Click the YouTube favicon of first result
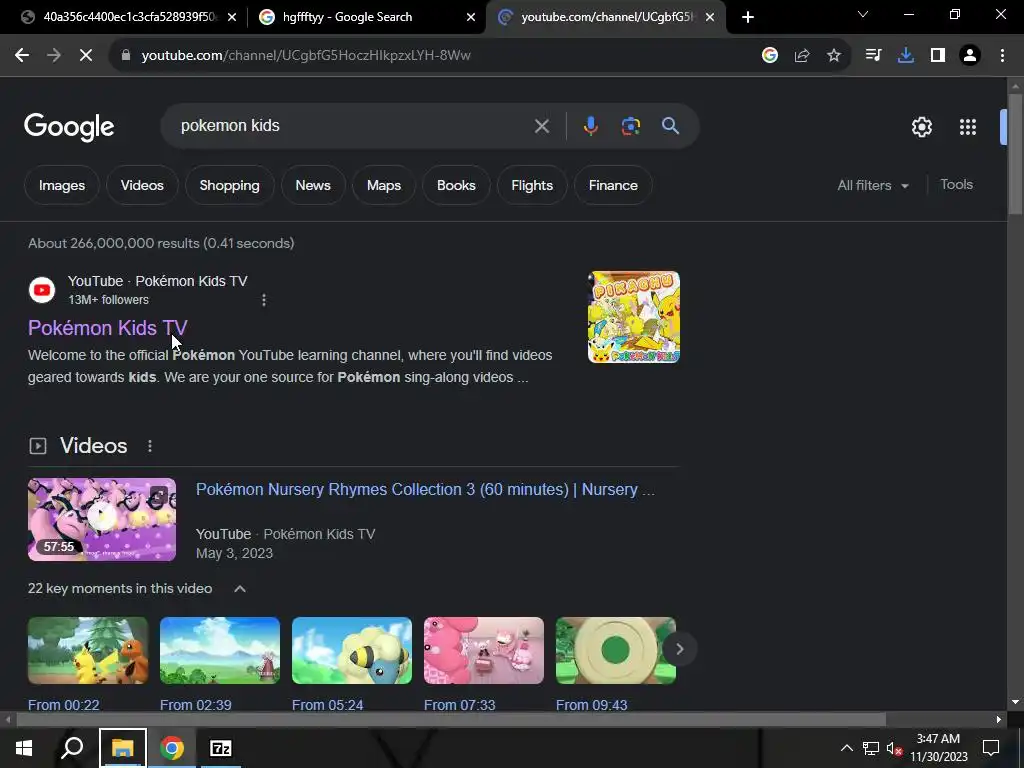The height and width of the screenshot is (768, 1024). coord(42,290)
